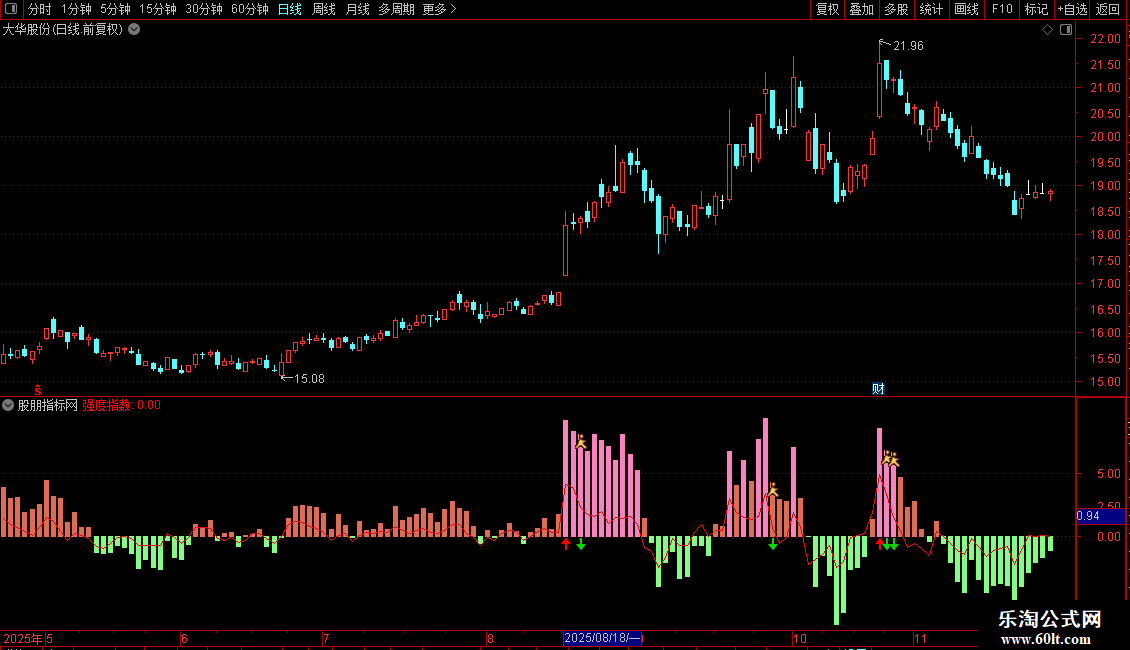Click the double running man signal icons late October
Screen dimensions: 1130x650
pyautogui.click(x=891, y=458)
